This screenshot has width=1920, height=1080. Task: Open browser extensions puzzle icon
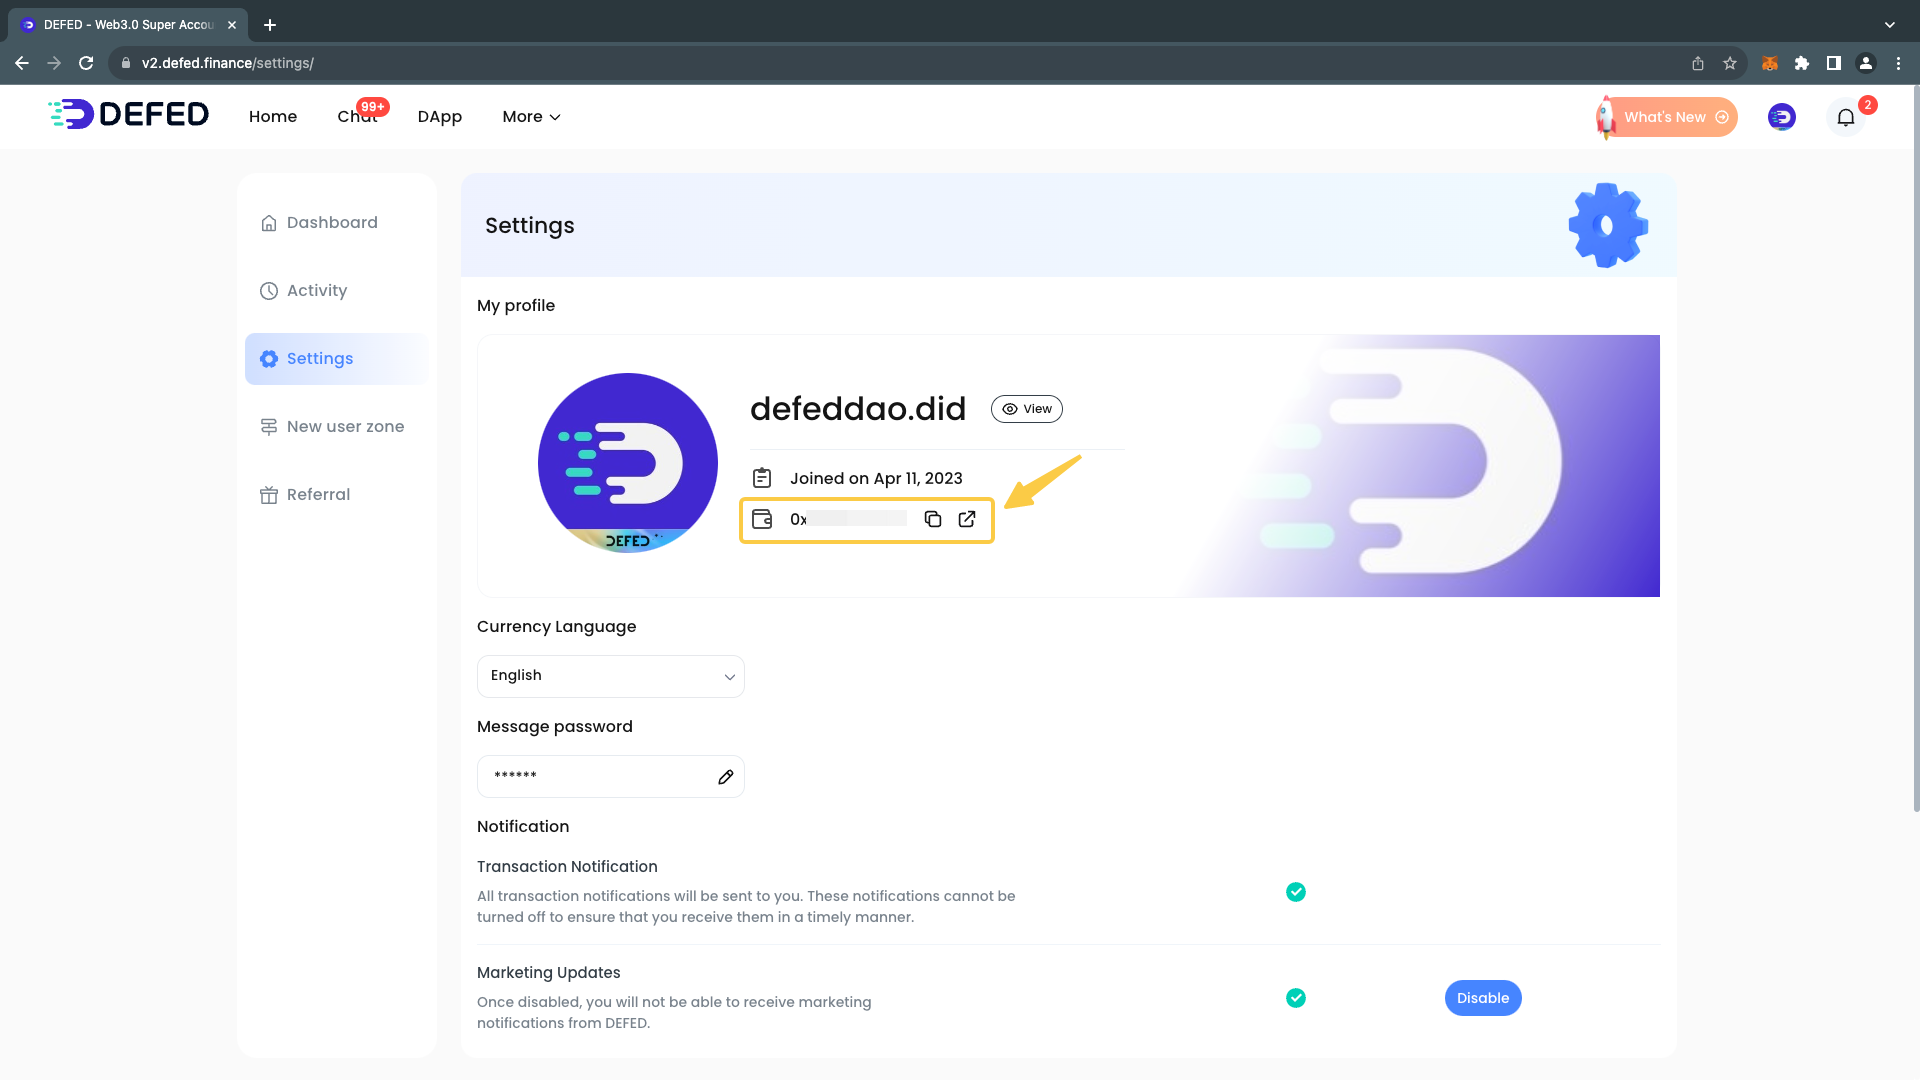[x=1801, y=63]
